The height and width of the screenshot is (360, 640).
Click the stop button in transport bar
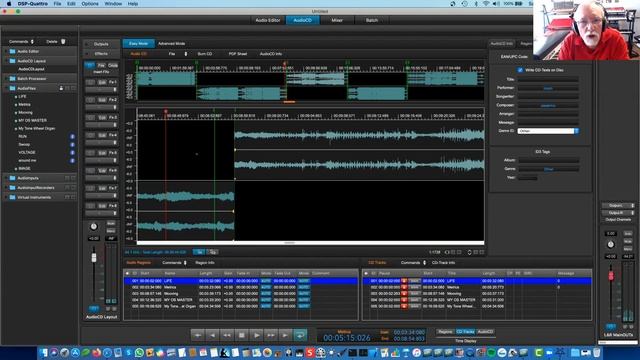click(242, 335)
